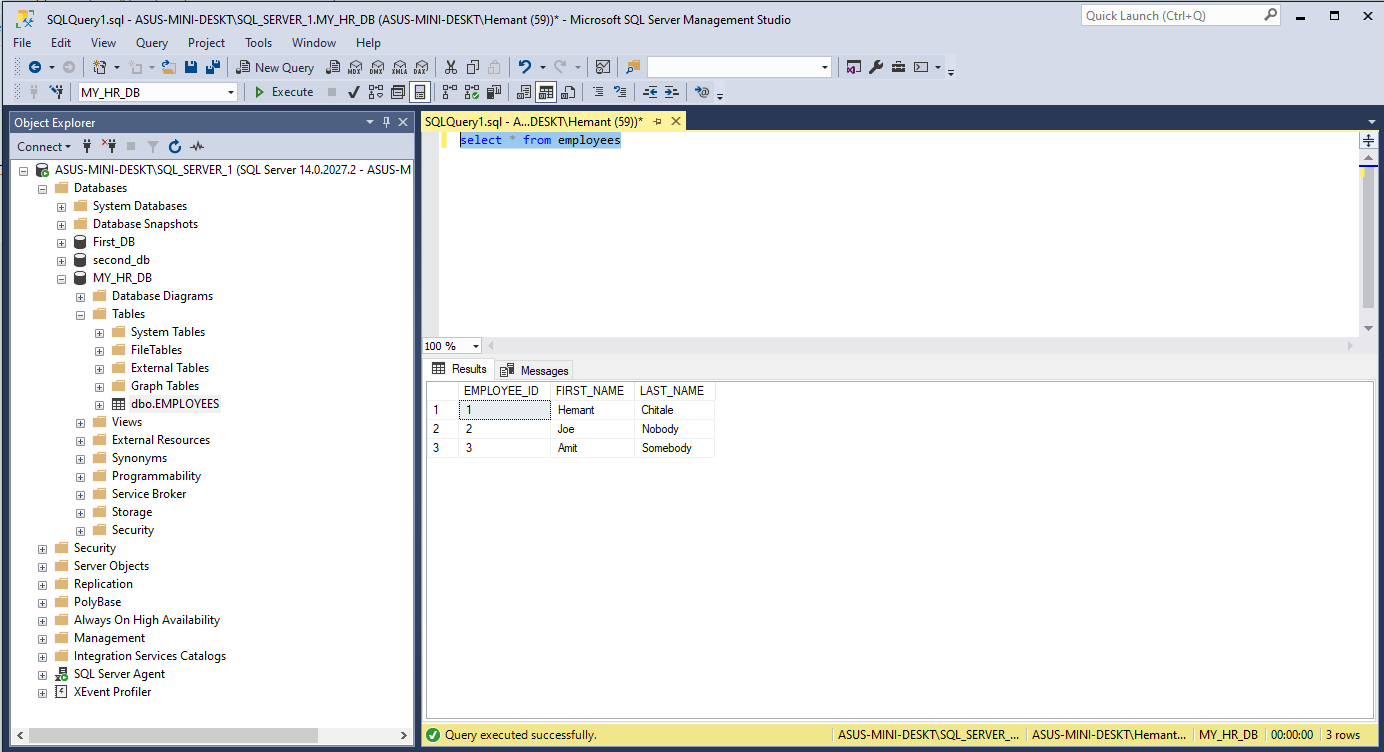Click the New Query button
This screenshot has width=1384, height=752.
click(x=275, y=67)
